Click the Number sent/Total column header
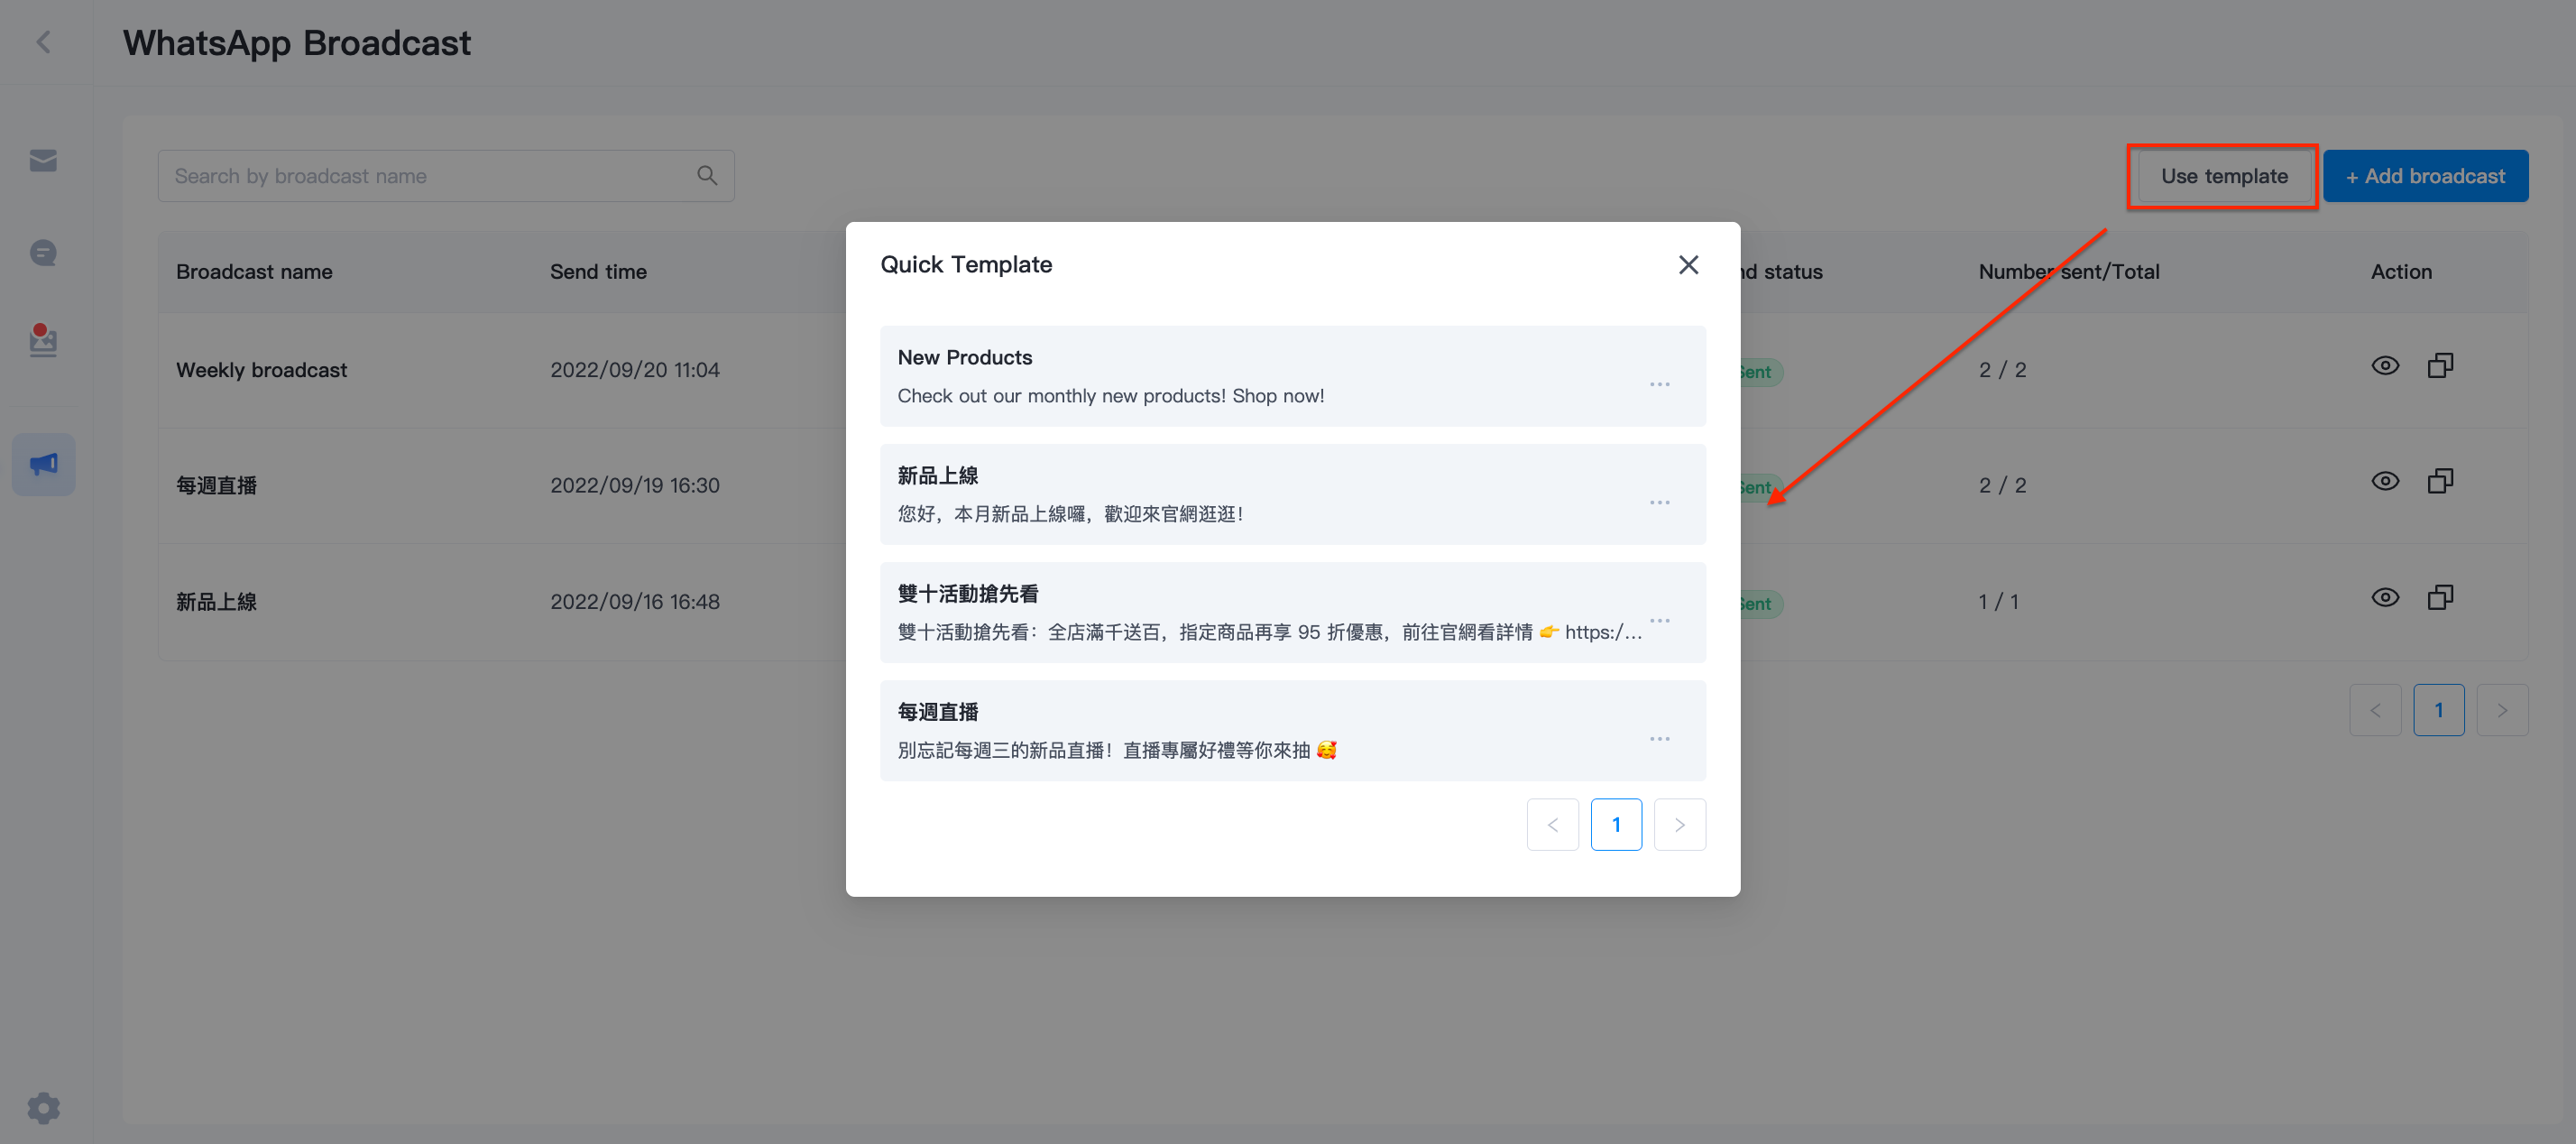The image size is (2576, 1144). (x=2069, y=272)
